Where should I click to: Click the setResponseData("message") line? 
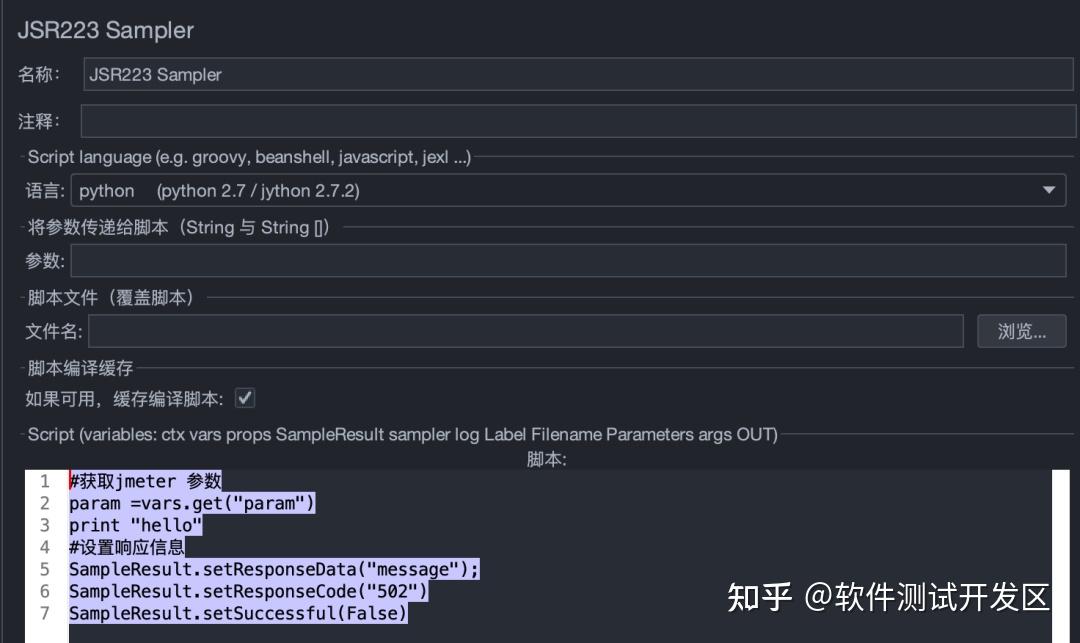coord(270,568)
